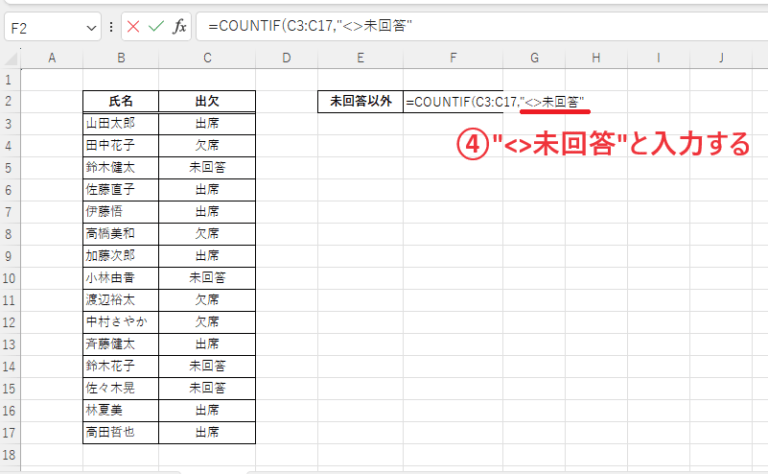Screen dimensions: 768x474
Task: Select the cell labeled 未回答以外
Action: click(x=360, y=101)
